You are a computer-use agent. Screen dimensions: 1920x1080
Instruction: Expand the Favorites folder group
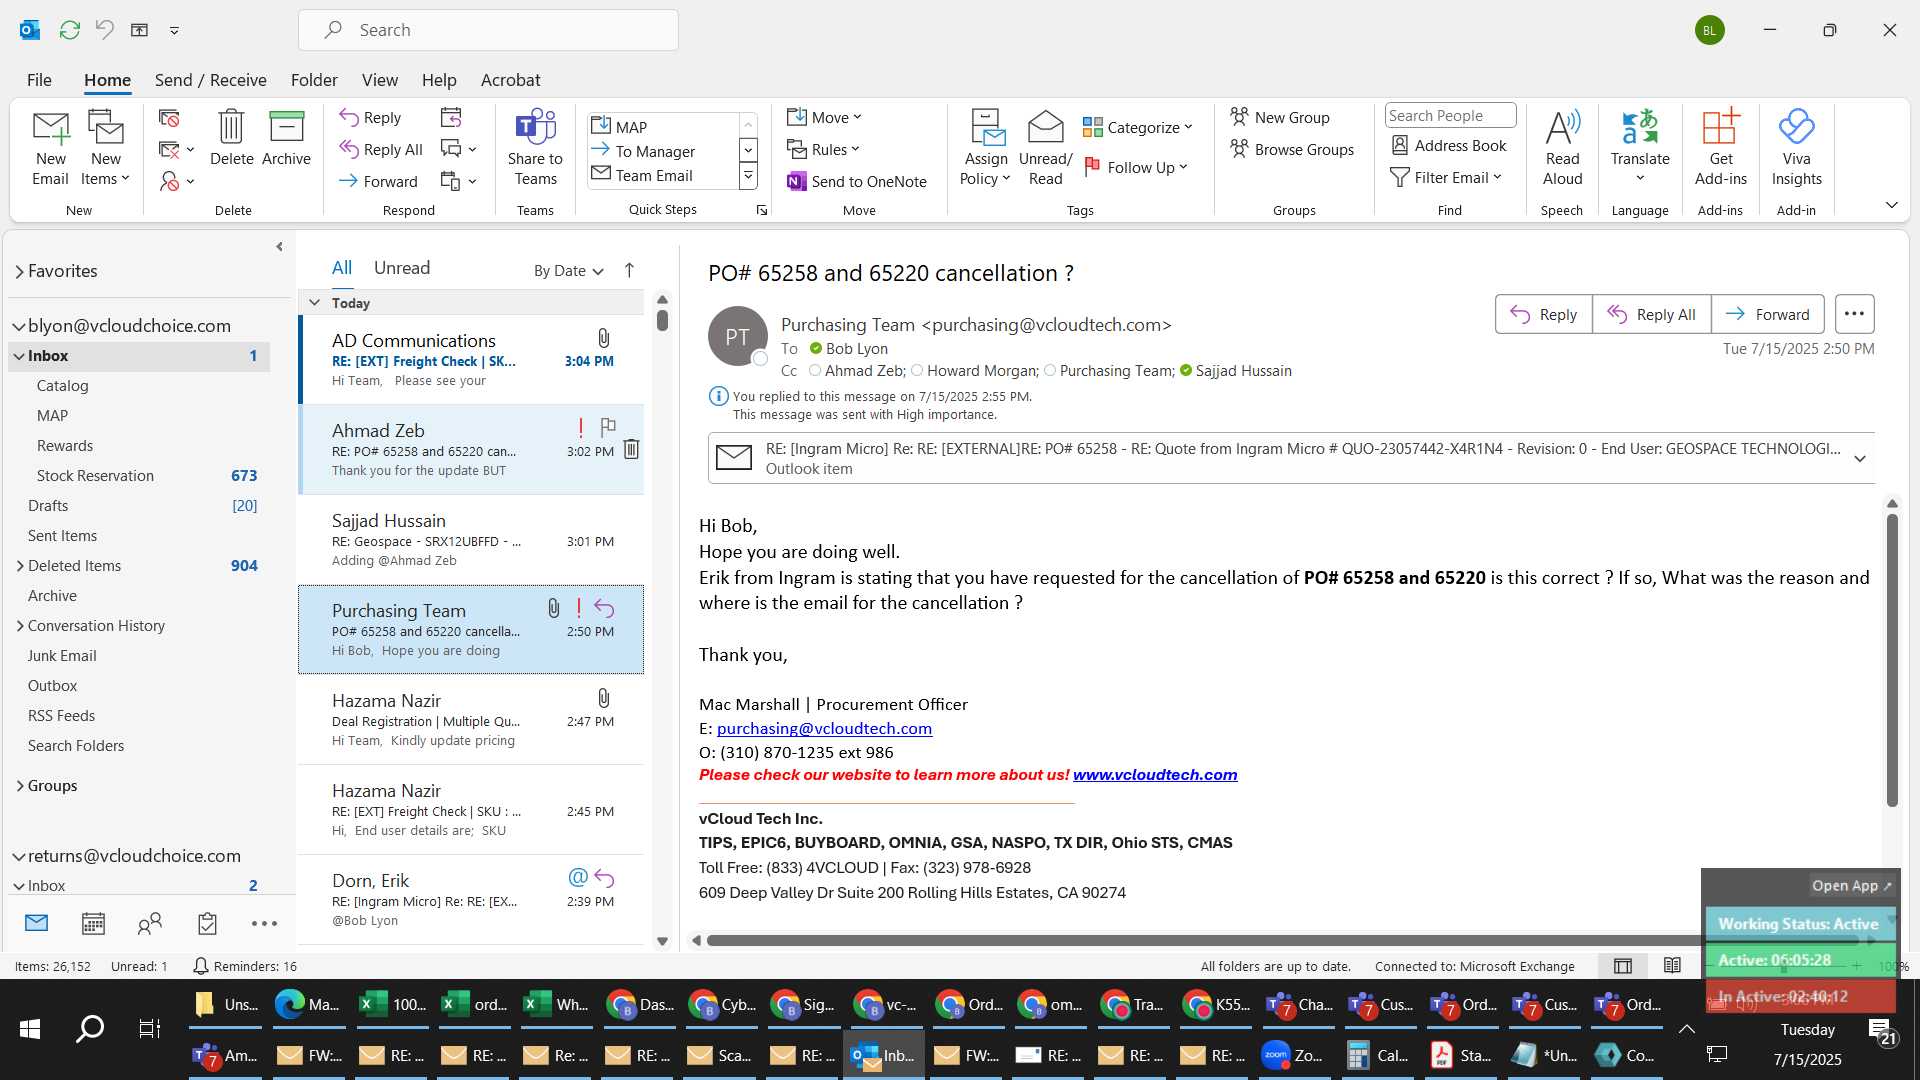[x=19, y=271]
